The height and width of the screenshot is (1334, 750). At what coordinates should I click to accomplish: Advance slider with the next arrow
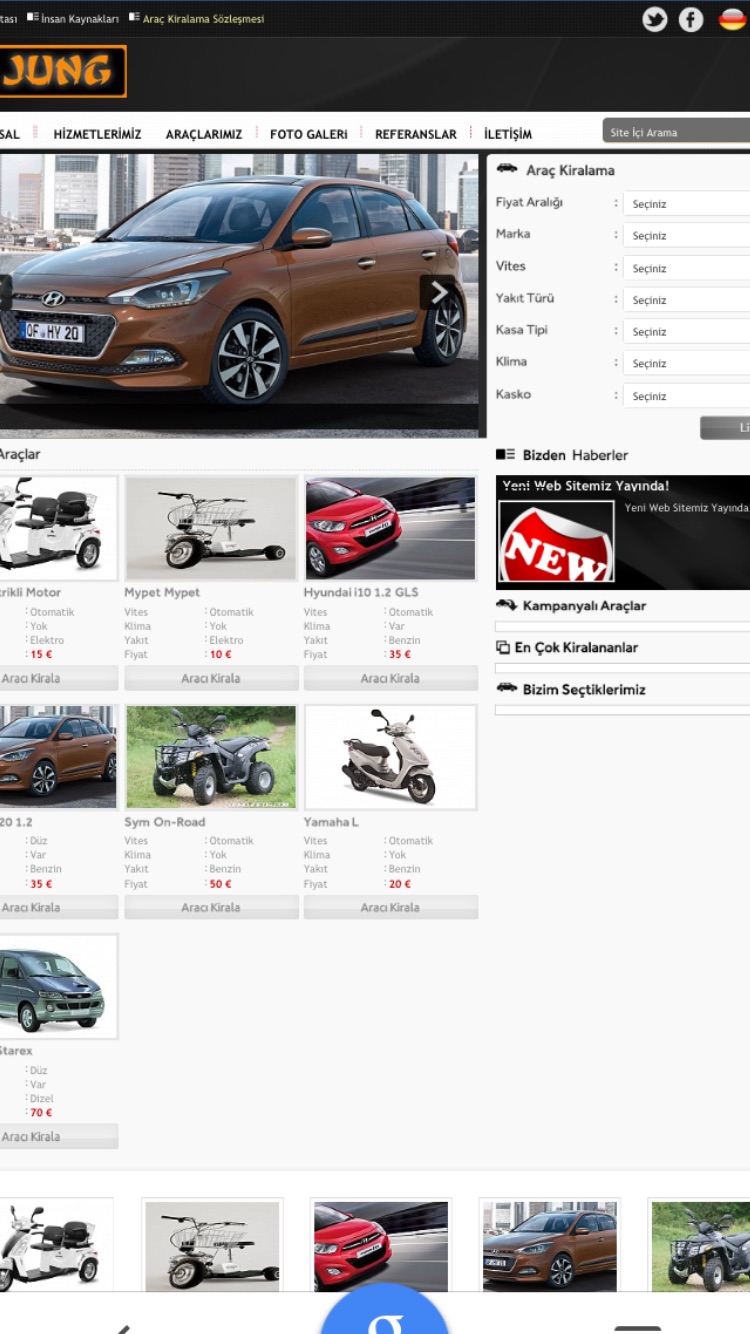tap(438, 292)
